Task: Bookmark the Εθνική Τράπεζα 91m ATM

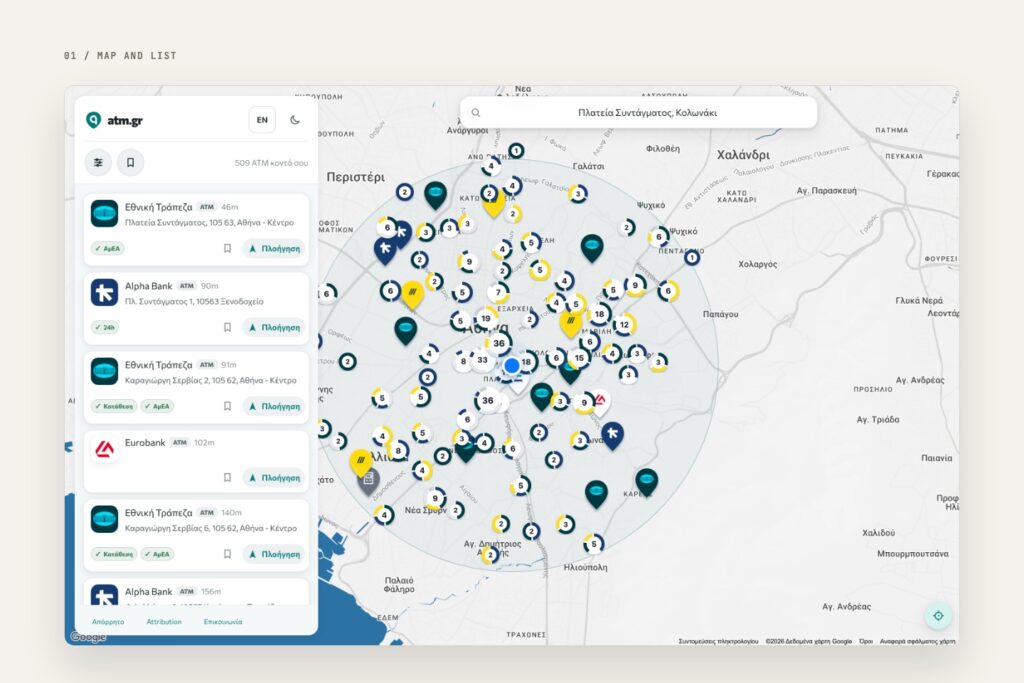Action: pyautogui.click(x=227, y=406)
